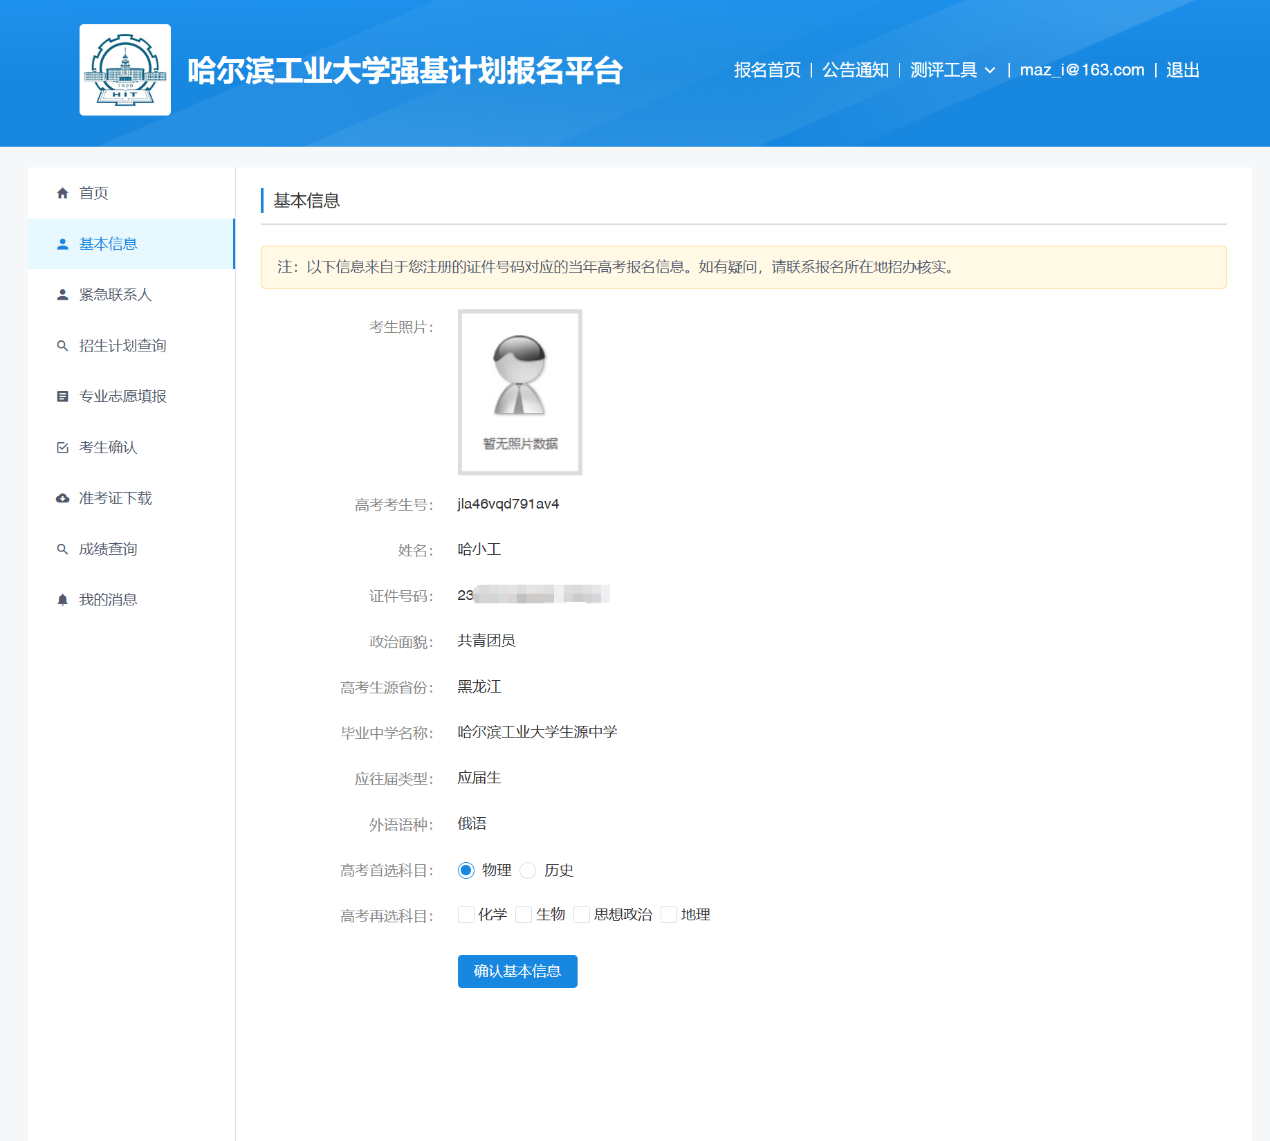
Task: Enable the 地理 checkbox
Action: pos(669,915)
